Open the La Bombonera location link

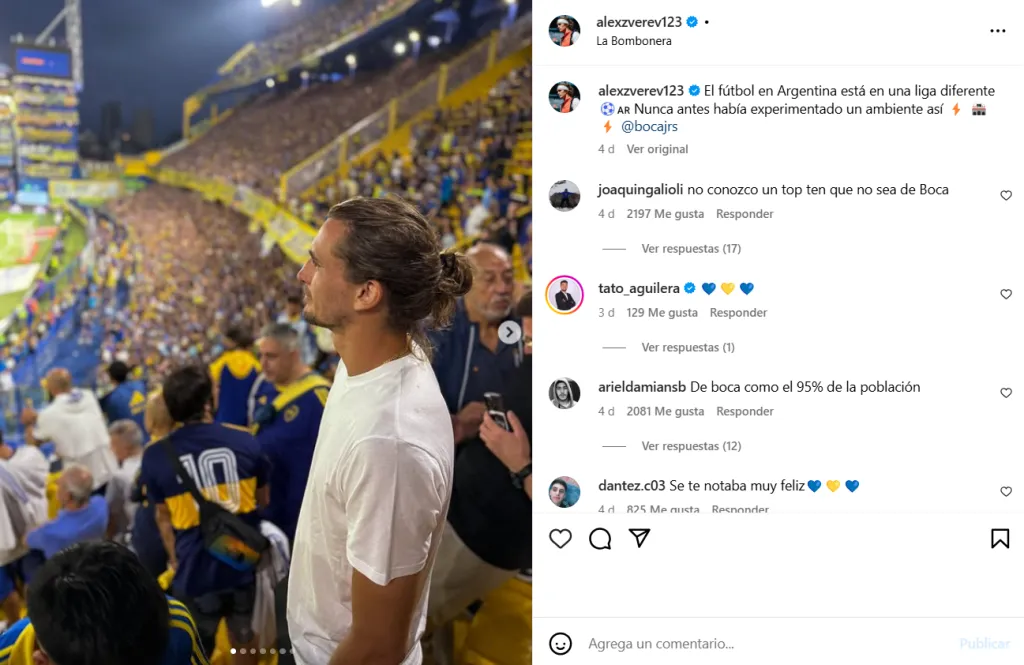coord(634,41)
